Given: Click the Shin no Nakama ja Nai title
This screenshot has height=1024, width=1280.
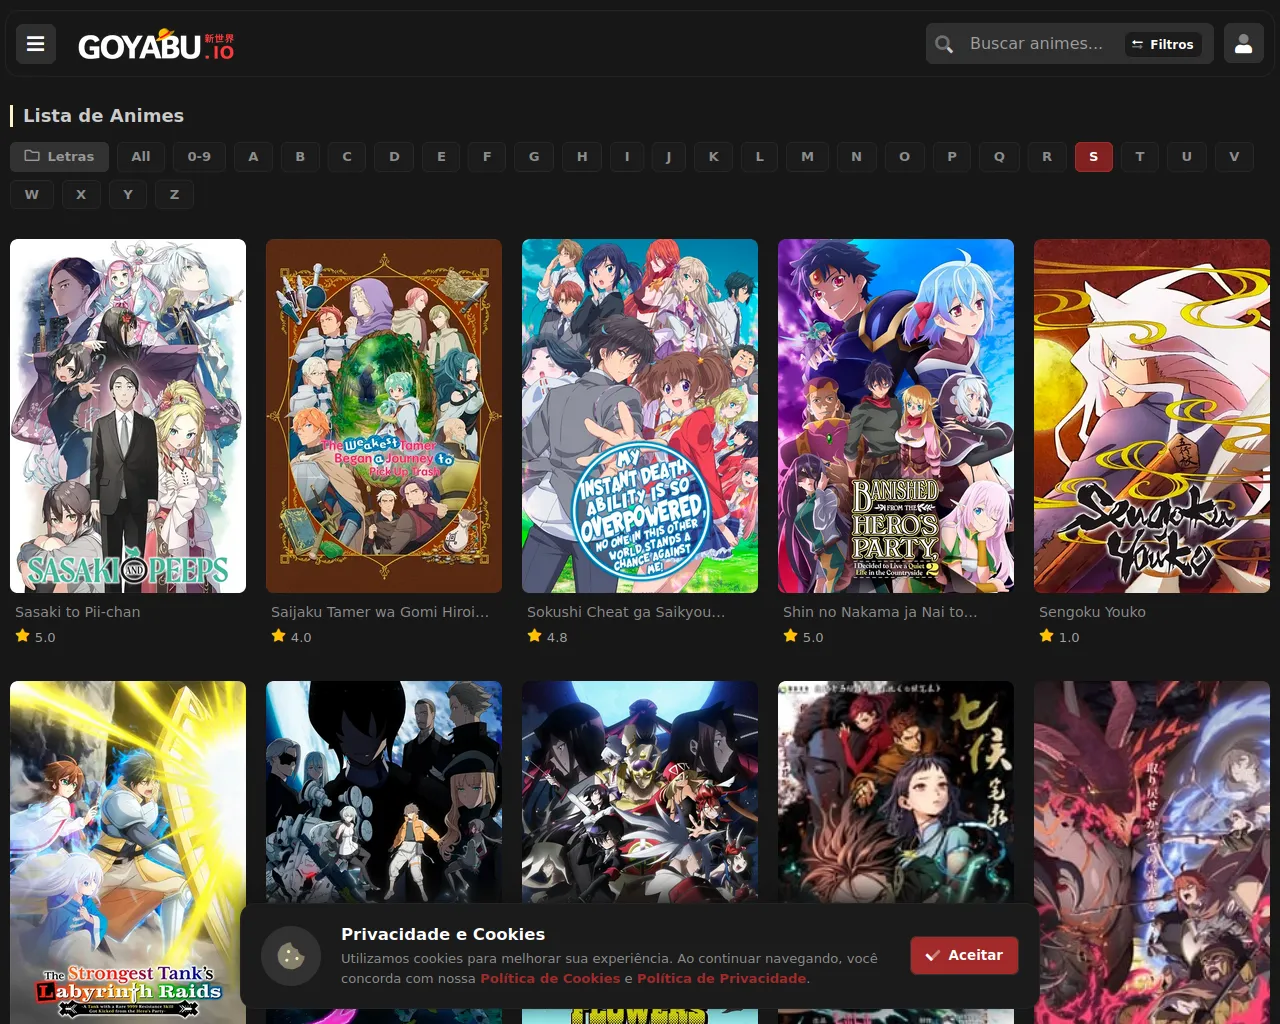Looking at the screenshot, I should click(x=880, y=612).
